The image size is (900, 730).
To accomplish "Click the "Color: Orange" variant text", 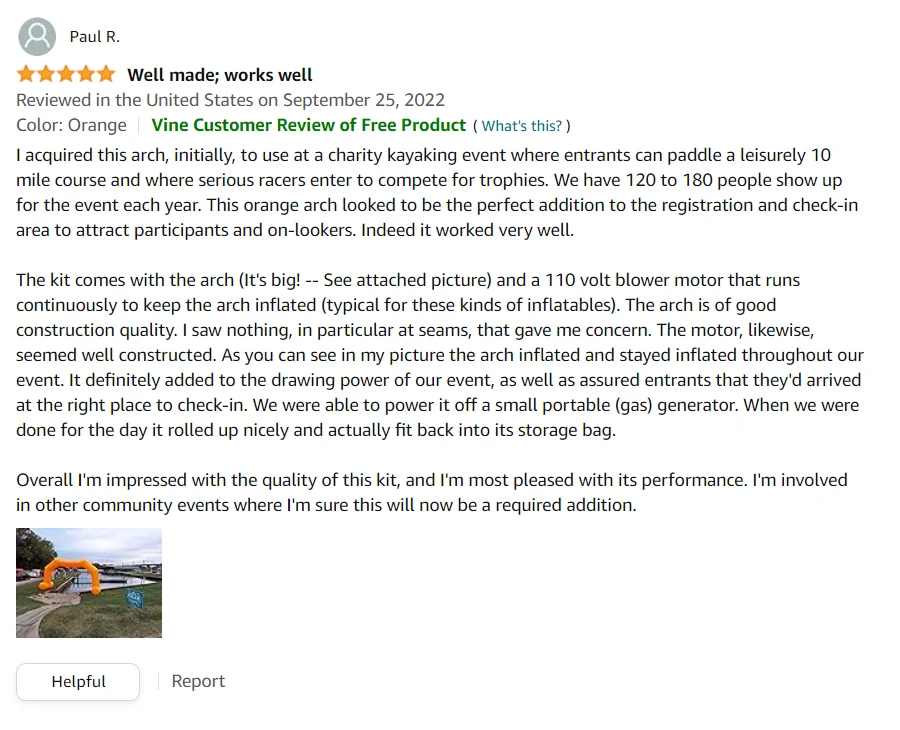I will 71,125.
